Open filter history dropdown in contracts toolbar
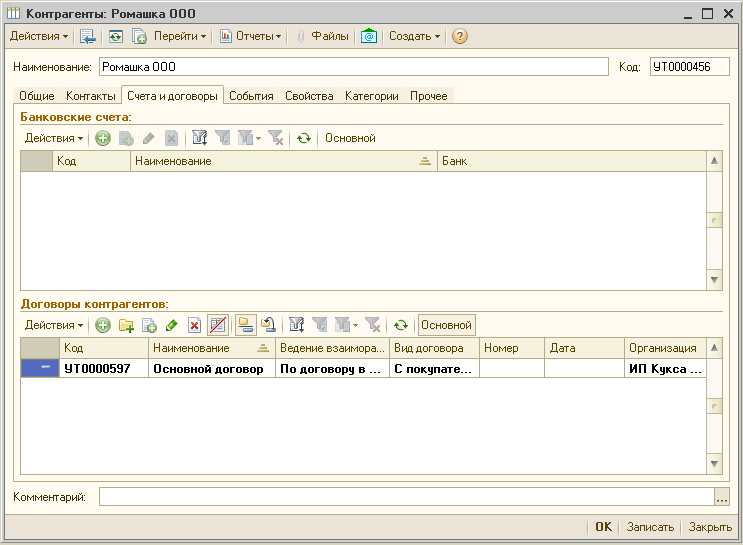 click(x=346, y=325)
